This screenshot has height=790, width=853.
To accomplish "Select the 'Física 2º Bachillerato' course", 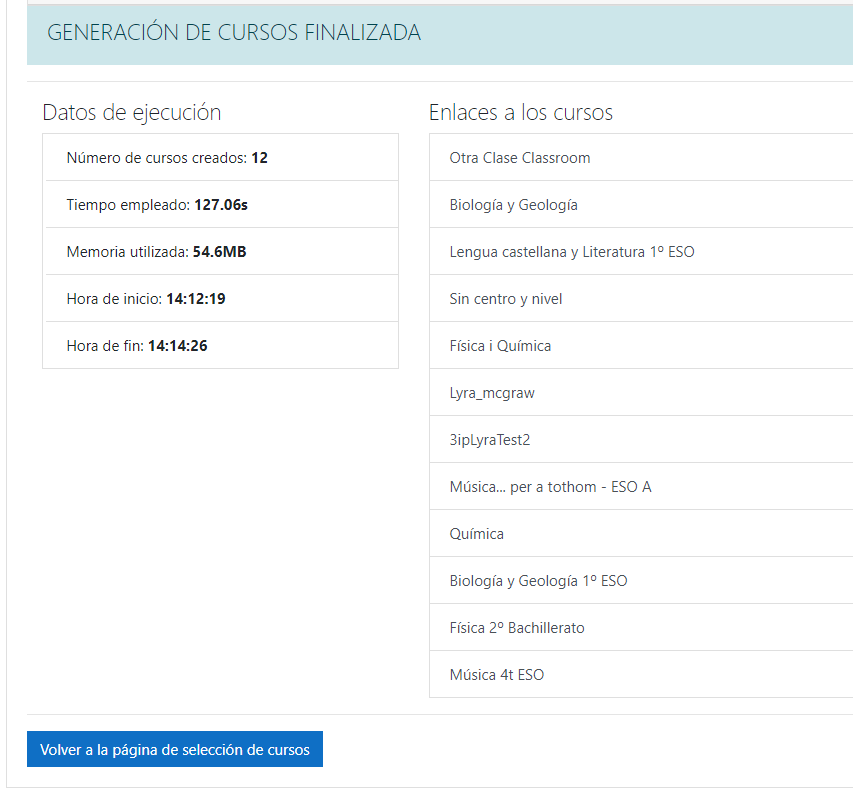I will (516, 627).
